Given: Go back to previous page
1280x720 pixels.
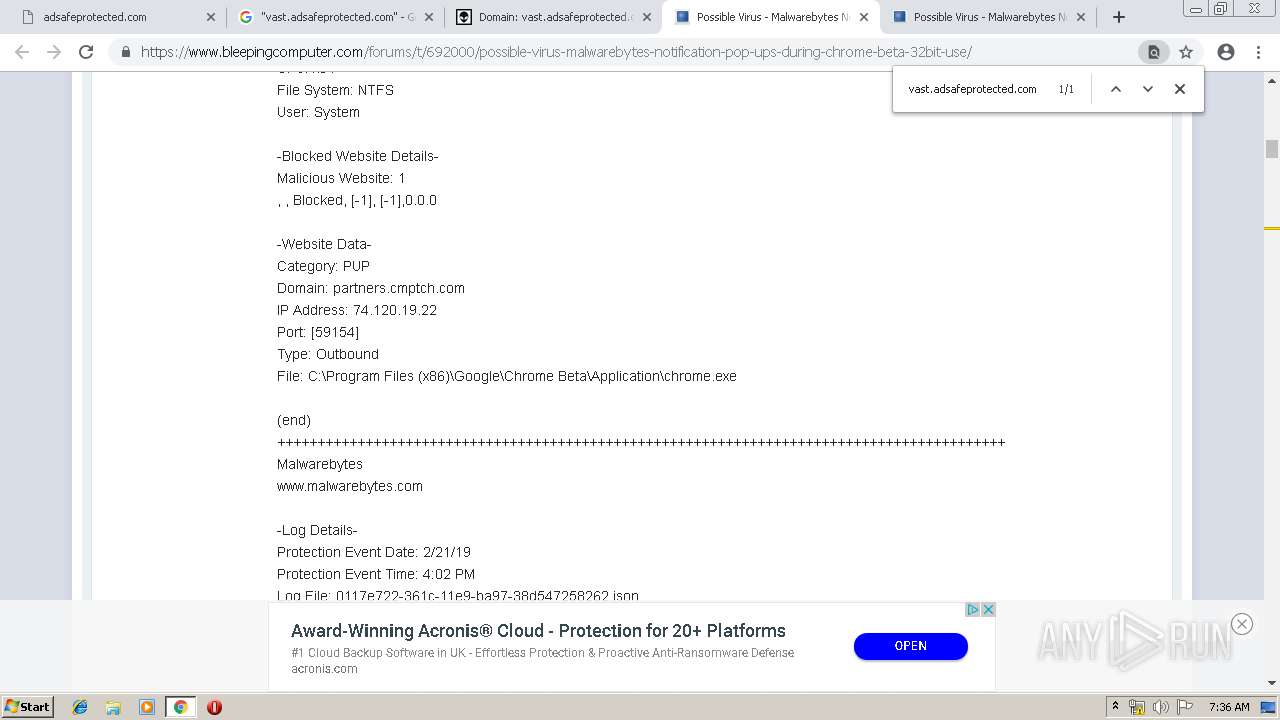Looking at the screenshot, I should [22, 52].
